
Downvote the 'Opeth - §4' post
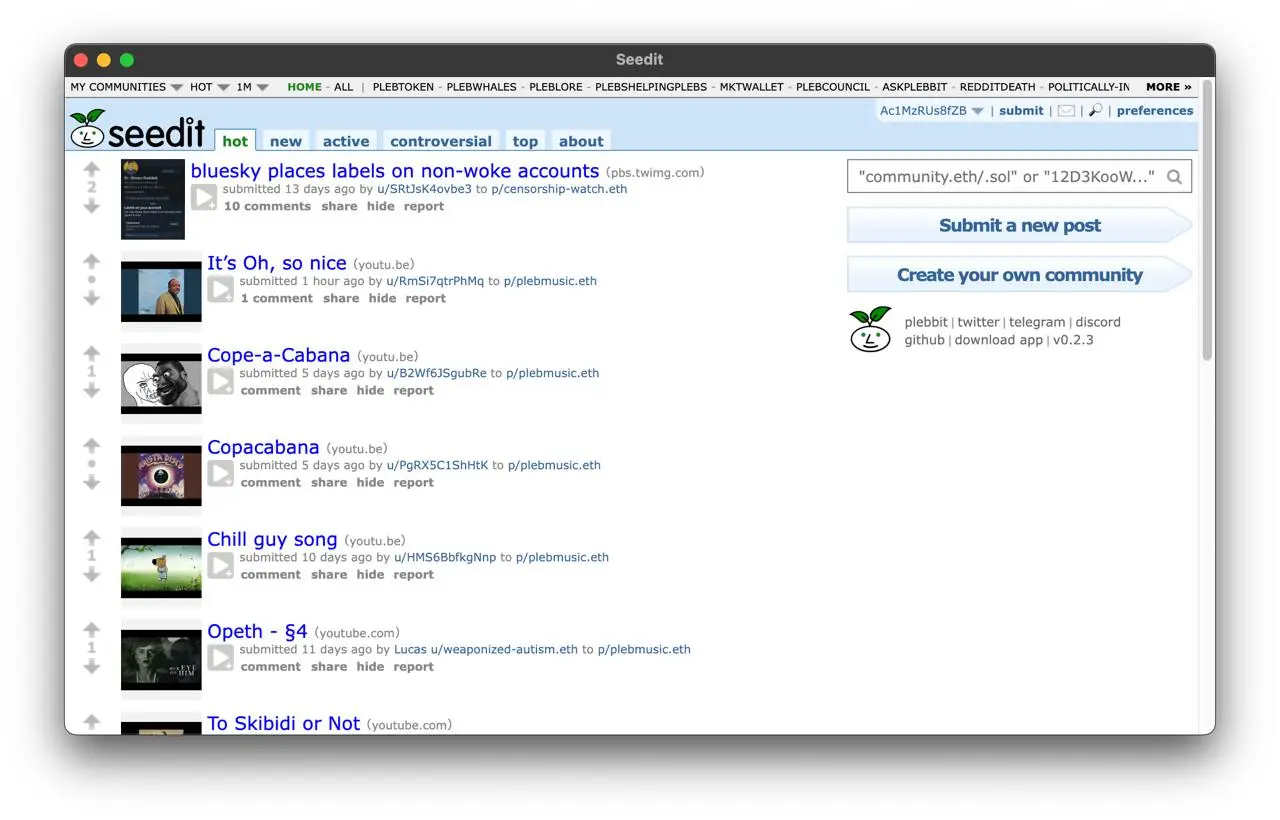pyautogui.click(x=92, y=666)
